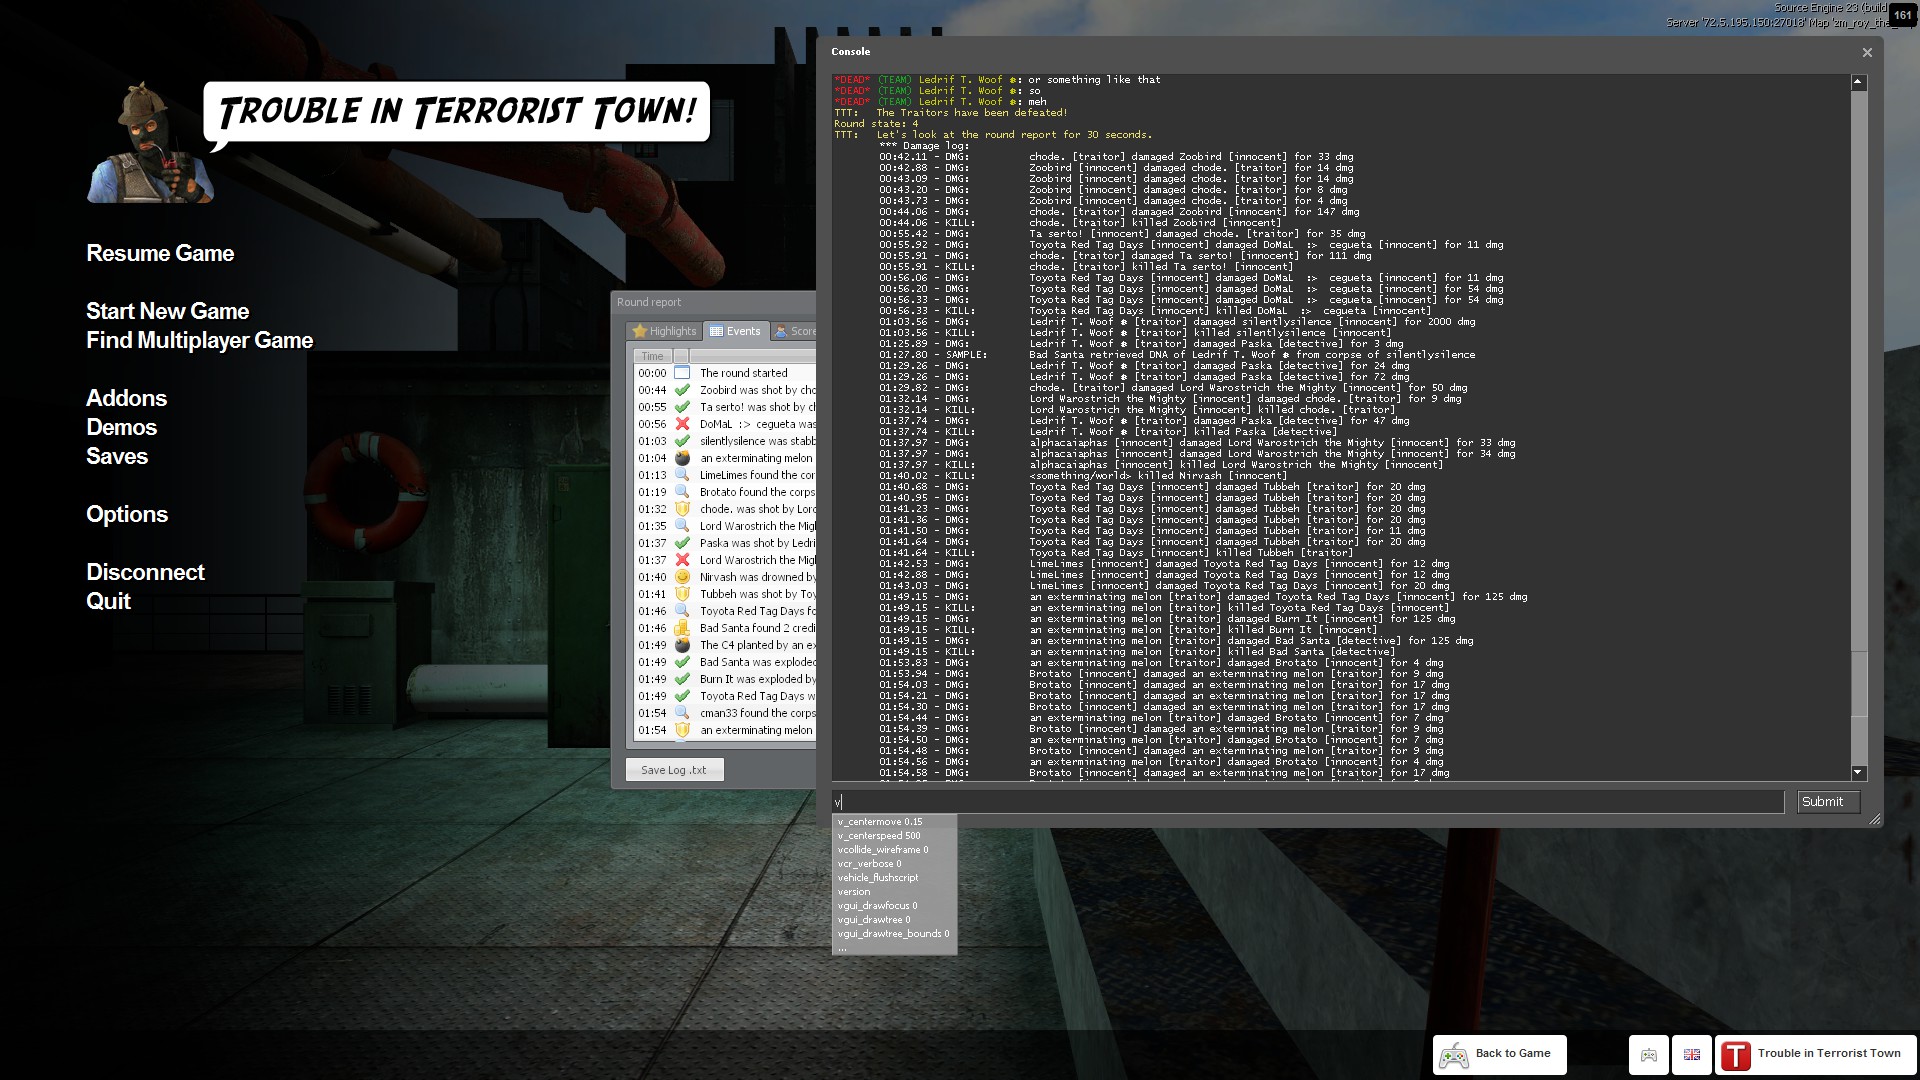Click the gamepad icon button in bottom bar
1920x1080 pixels.
click(x=1649, y=1054)
